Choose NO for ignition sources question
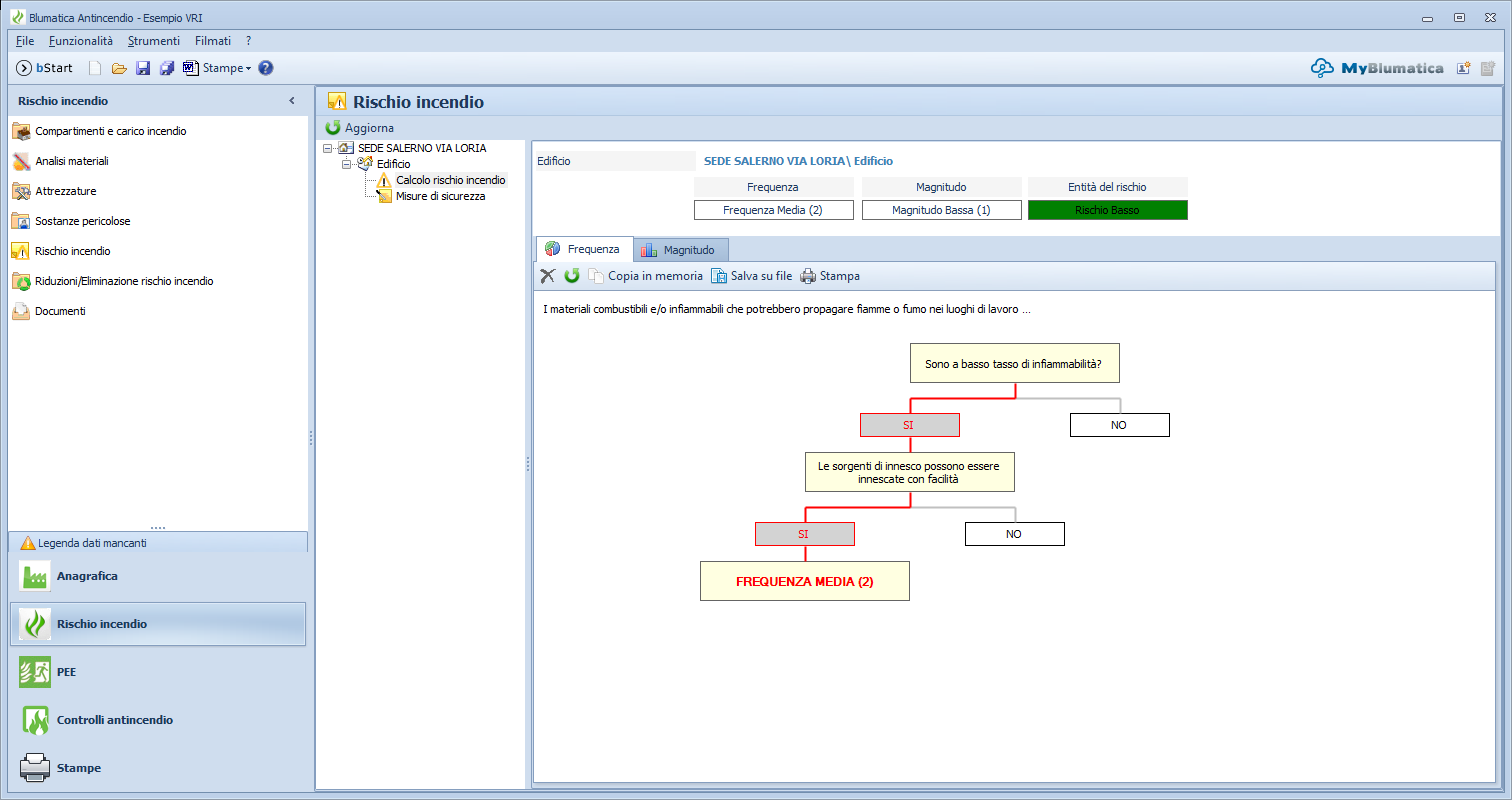This screenshot has height=800, width=1512. [1014, 534]
